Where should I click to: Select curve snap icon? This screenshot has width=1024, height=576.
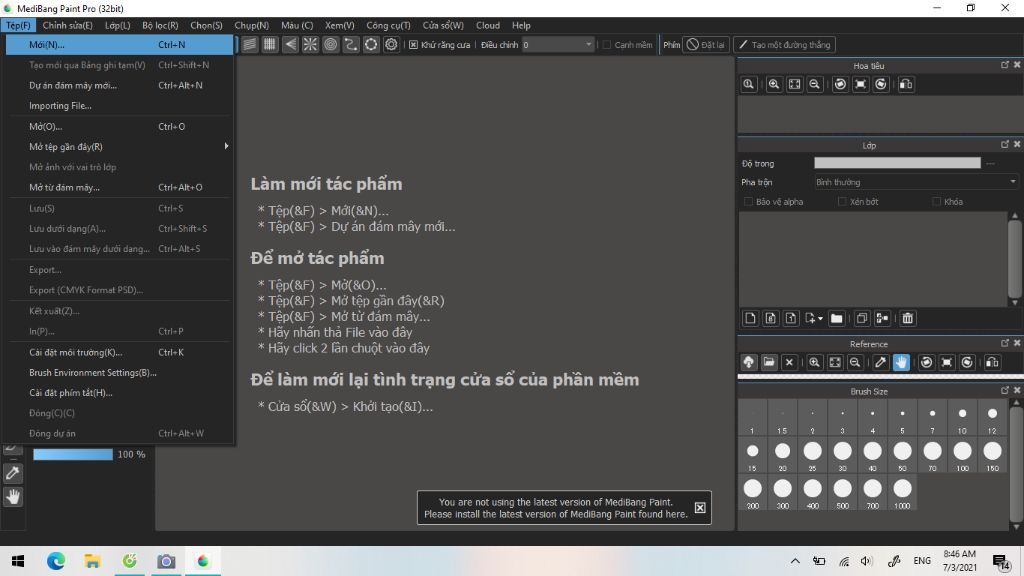pos(351,44)
